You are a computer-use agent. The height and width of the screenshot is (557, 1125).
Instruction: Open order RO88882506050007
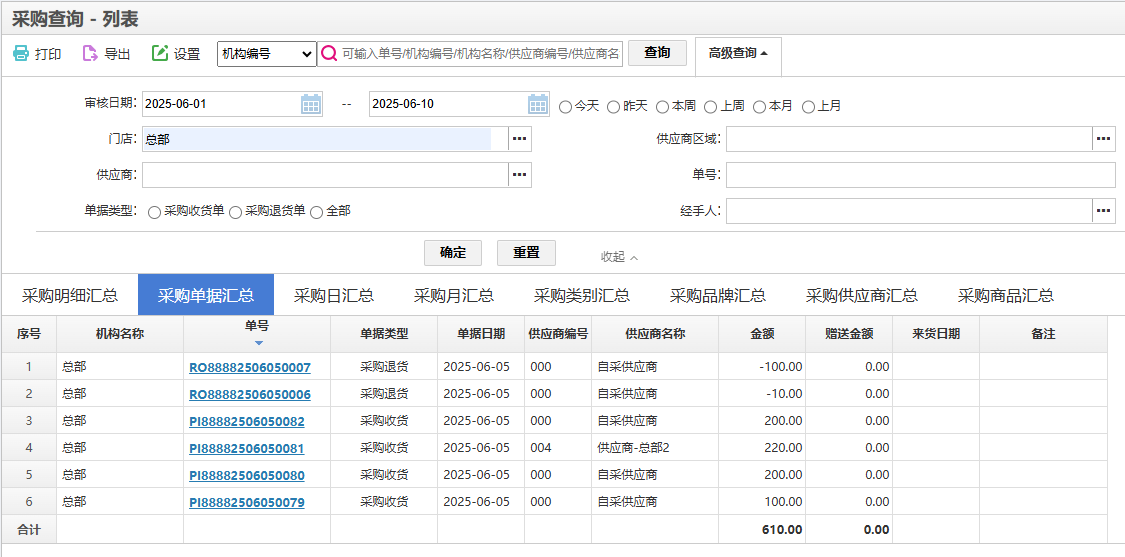click(250, 368)
